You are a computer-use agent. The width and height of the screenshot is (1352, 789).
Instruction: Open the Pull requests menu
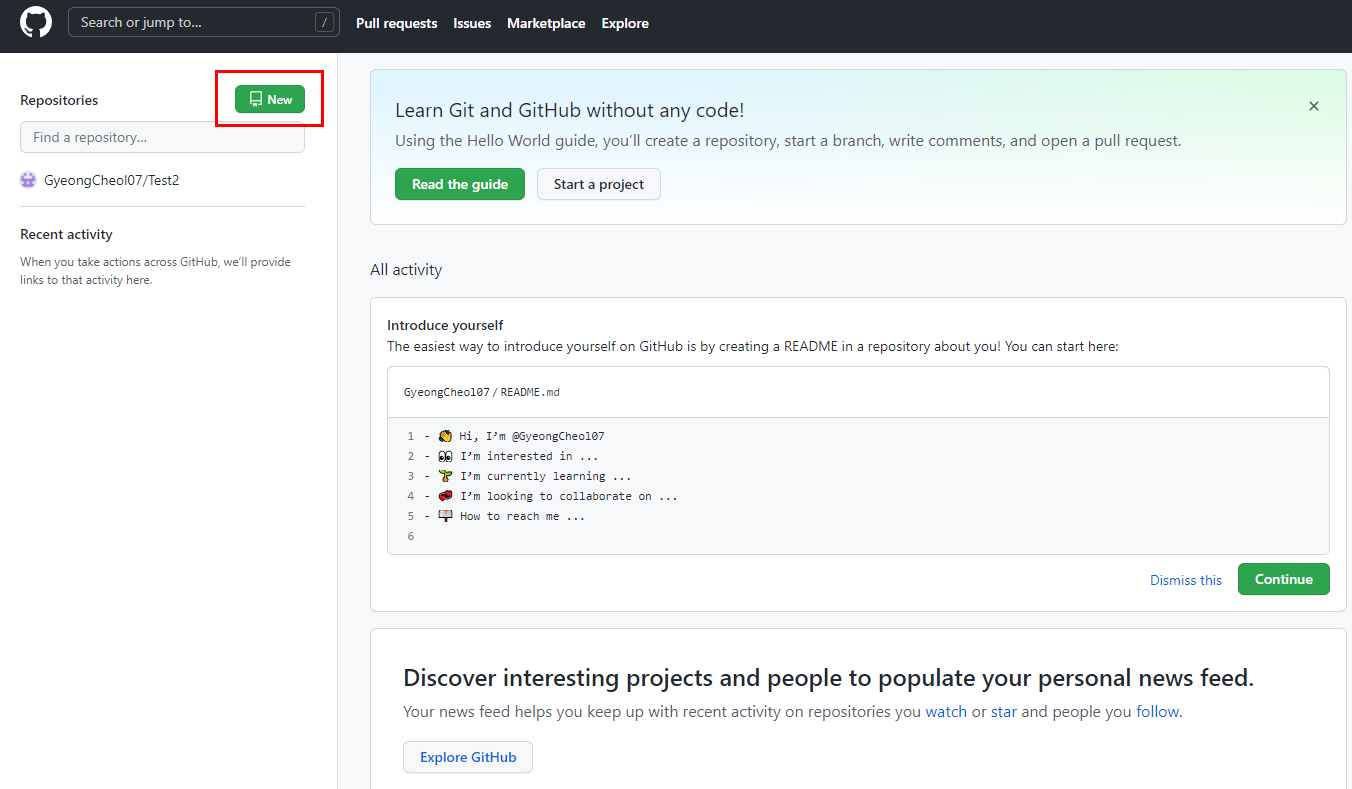[396, 23]
